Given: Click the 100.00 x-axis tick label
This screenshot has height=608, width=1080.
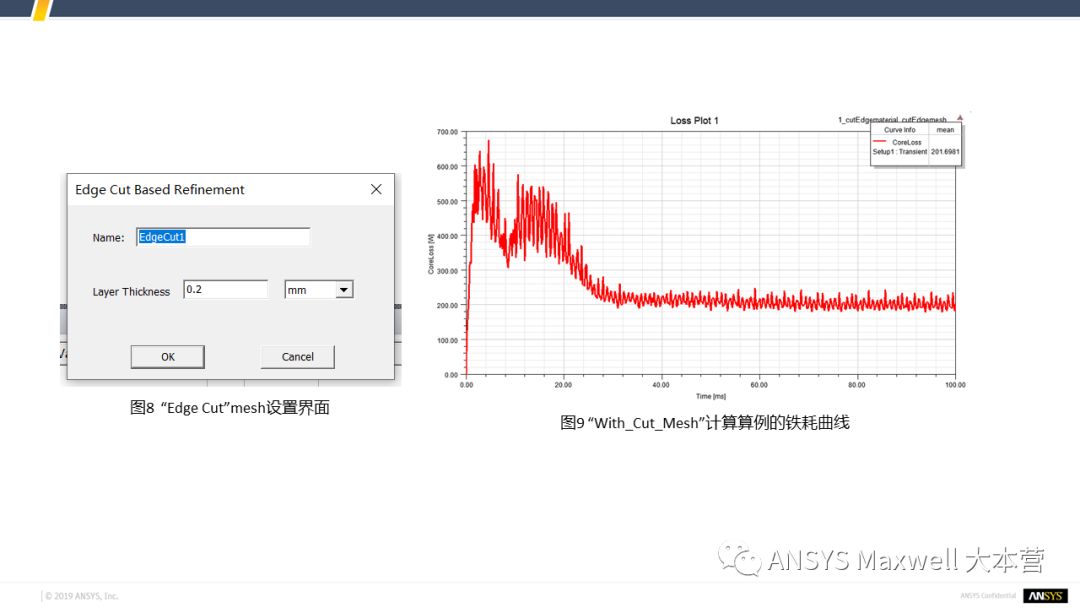Looking at the screenshot, I should coord(955,385).
